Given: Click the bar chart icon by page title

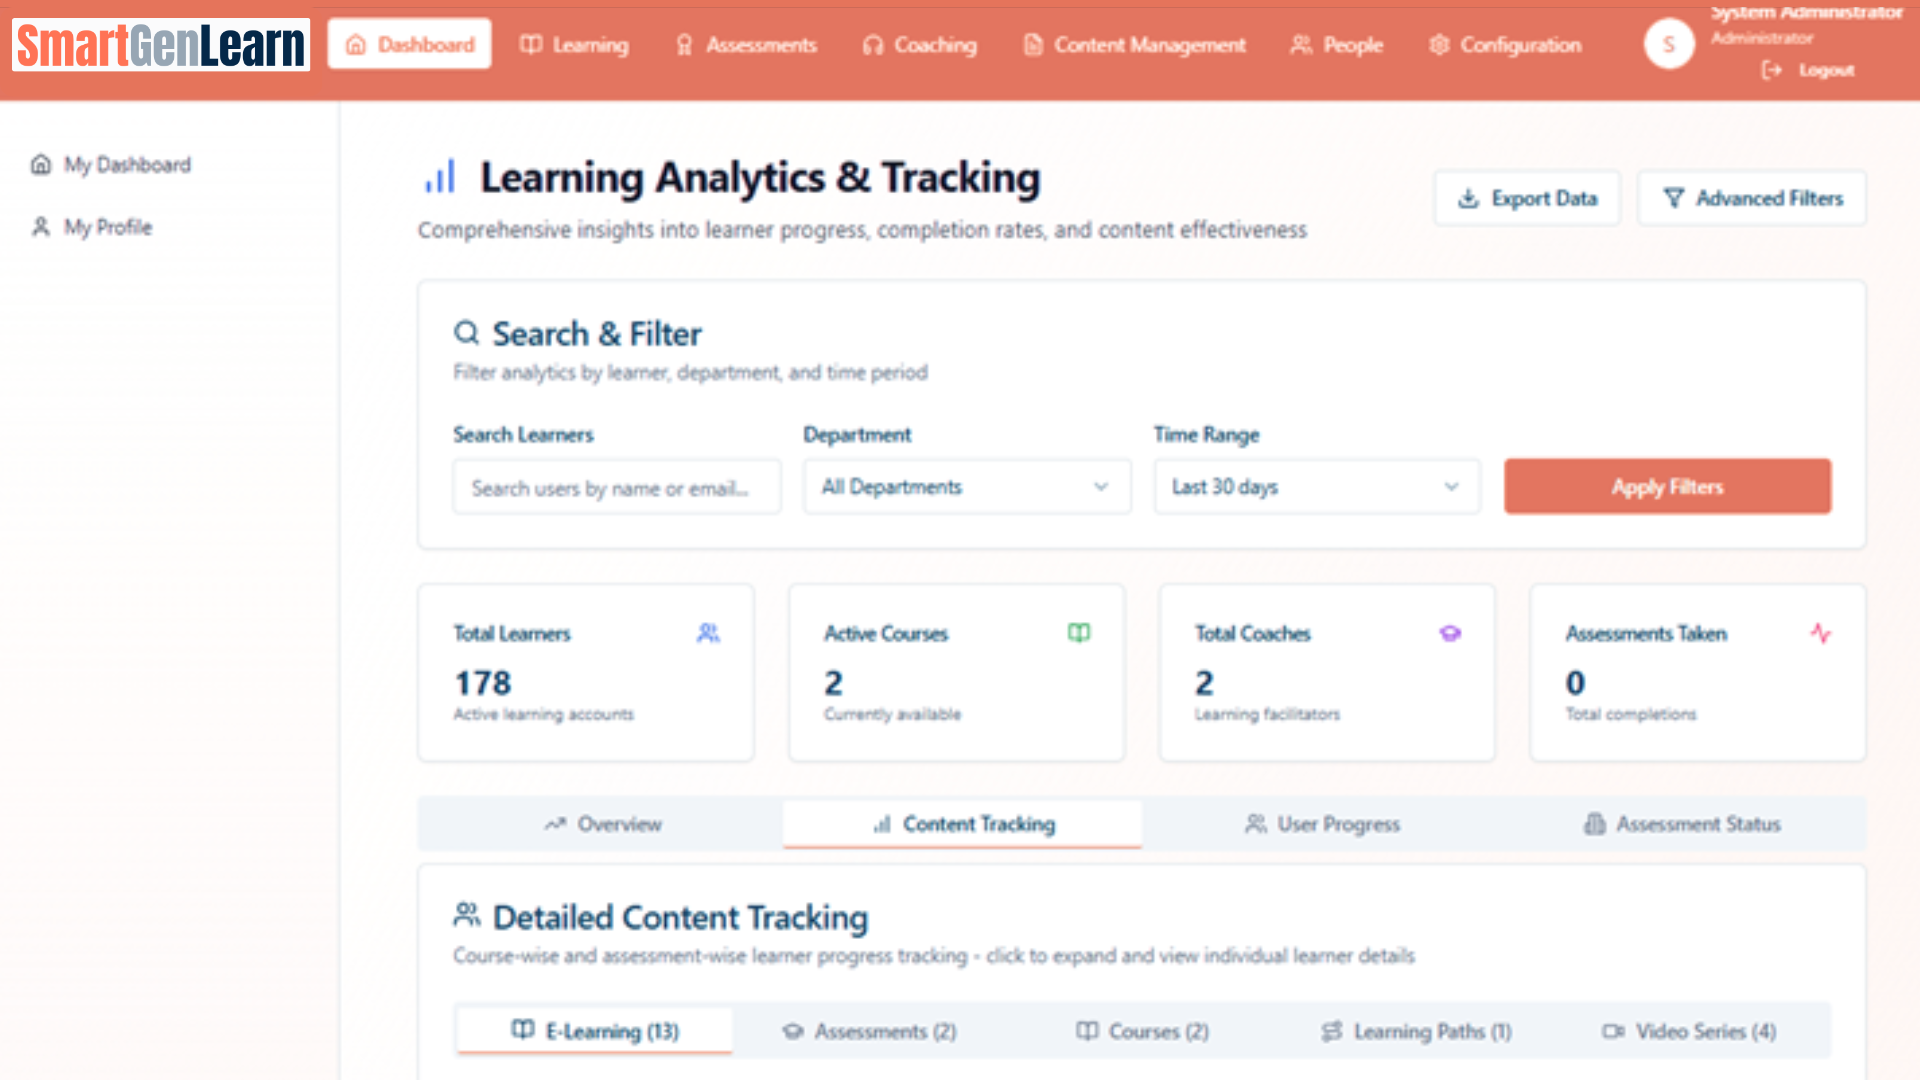Looking at the screenshot, I should pyautogui.click(x=440, y=177).
